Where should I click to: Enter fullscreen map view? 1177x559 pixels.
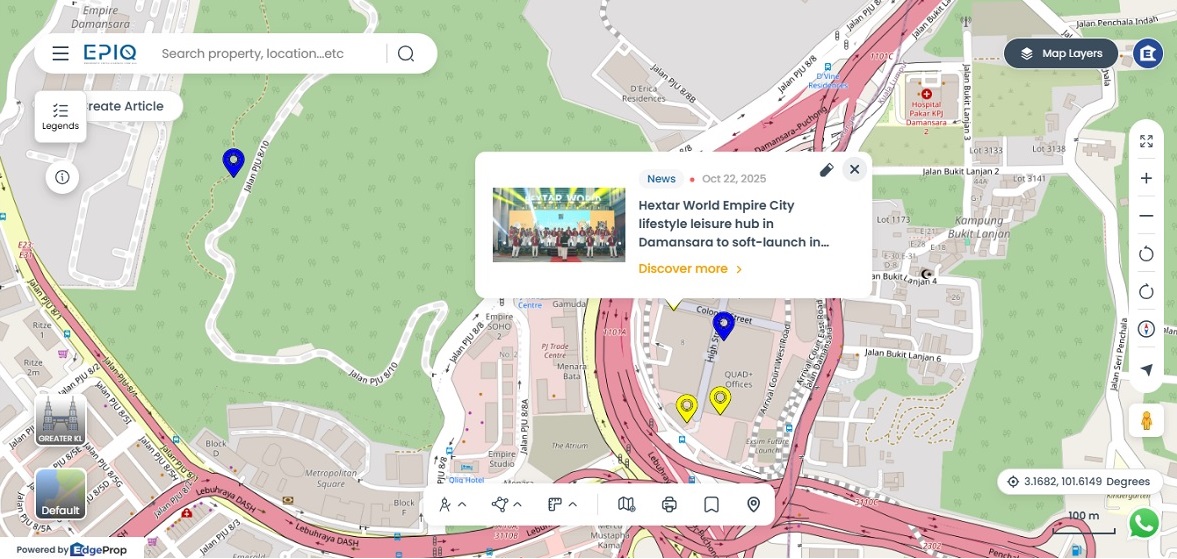tap(1146, 141)
